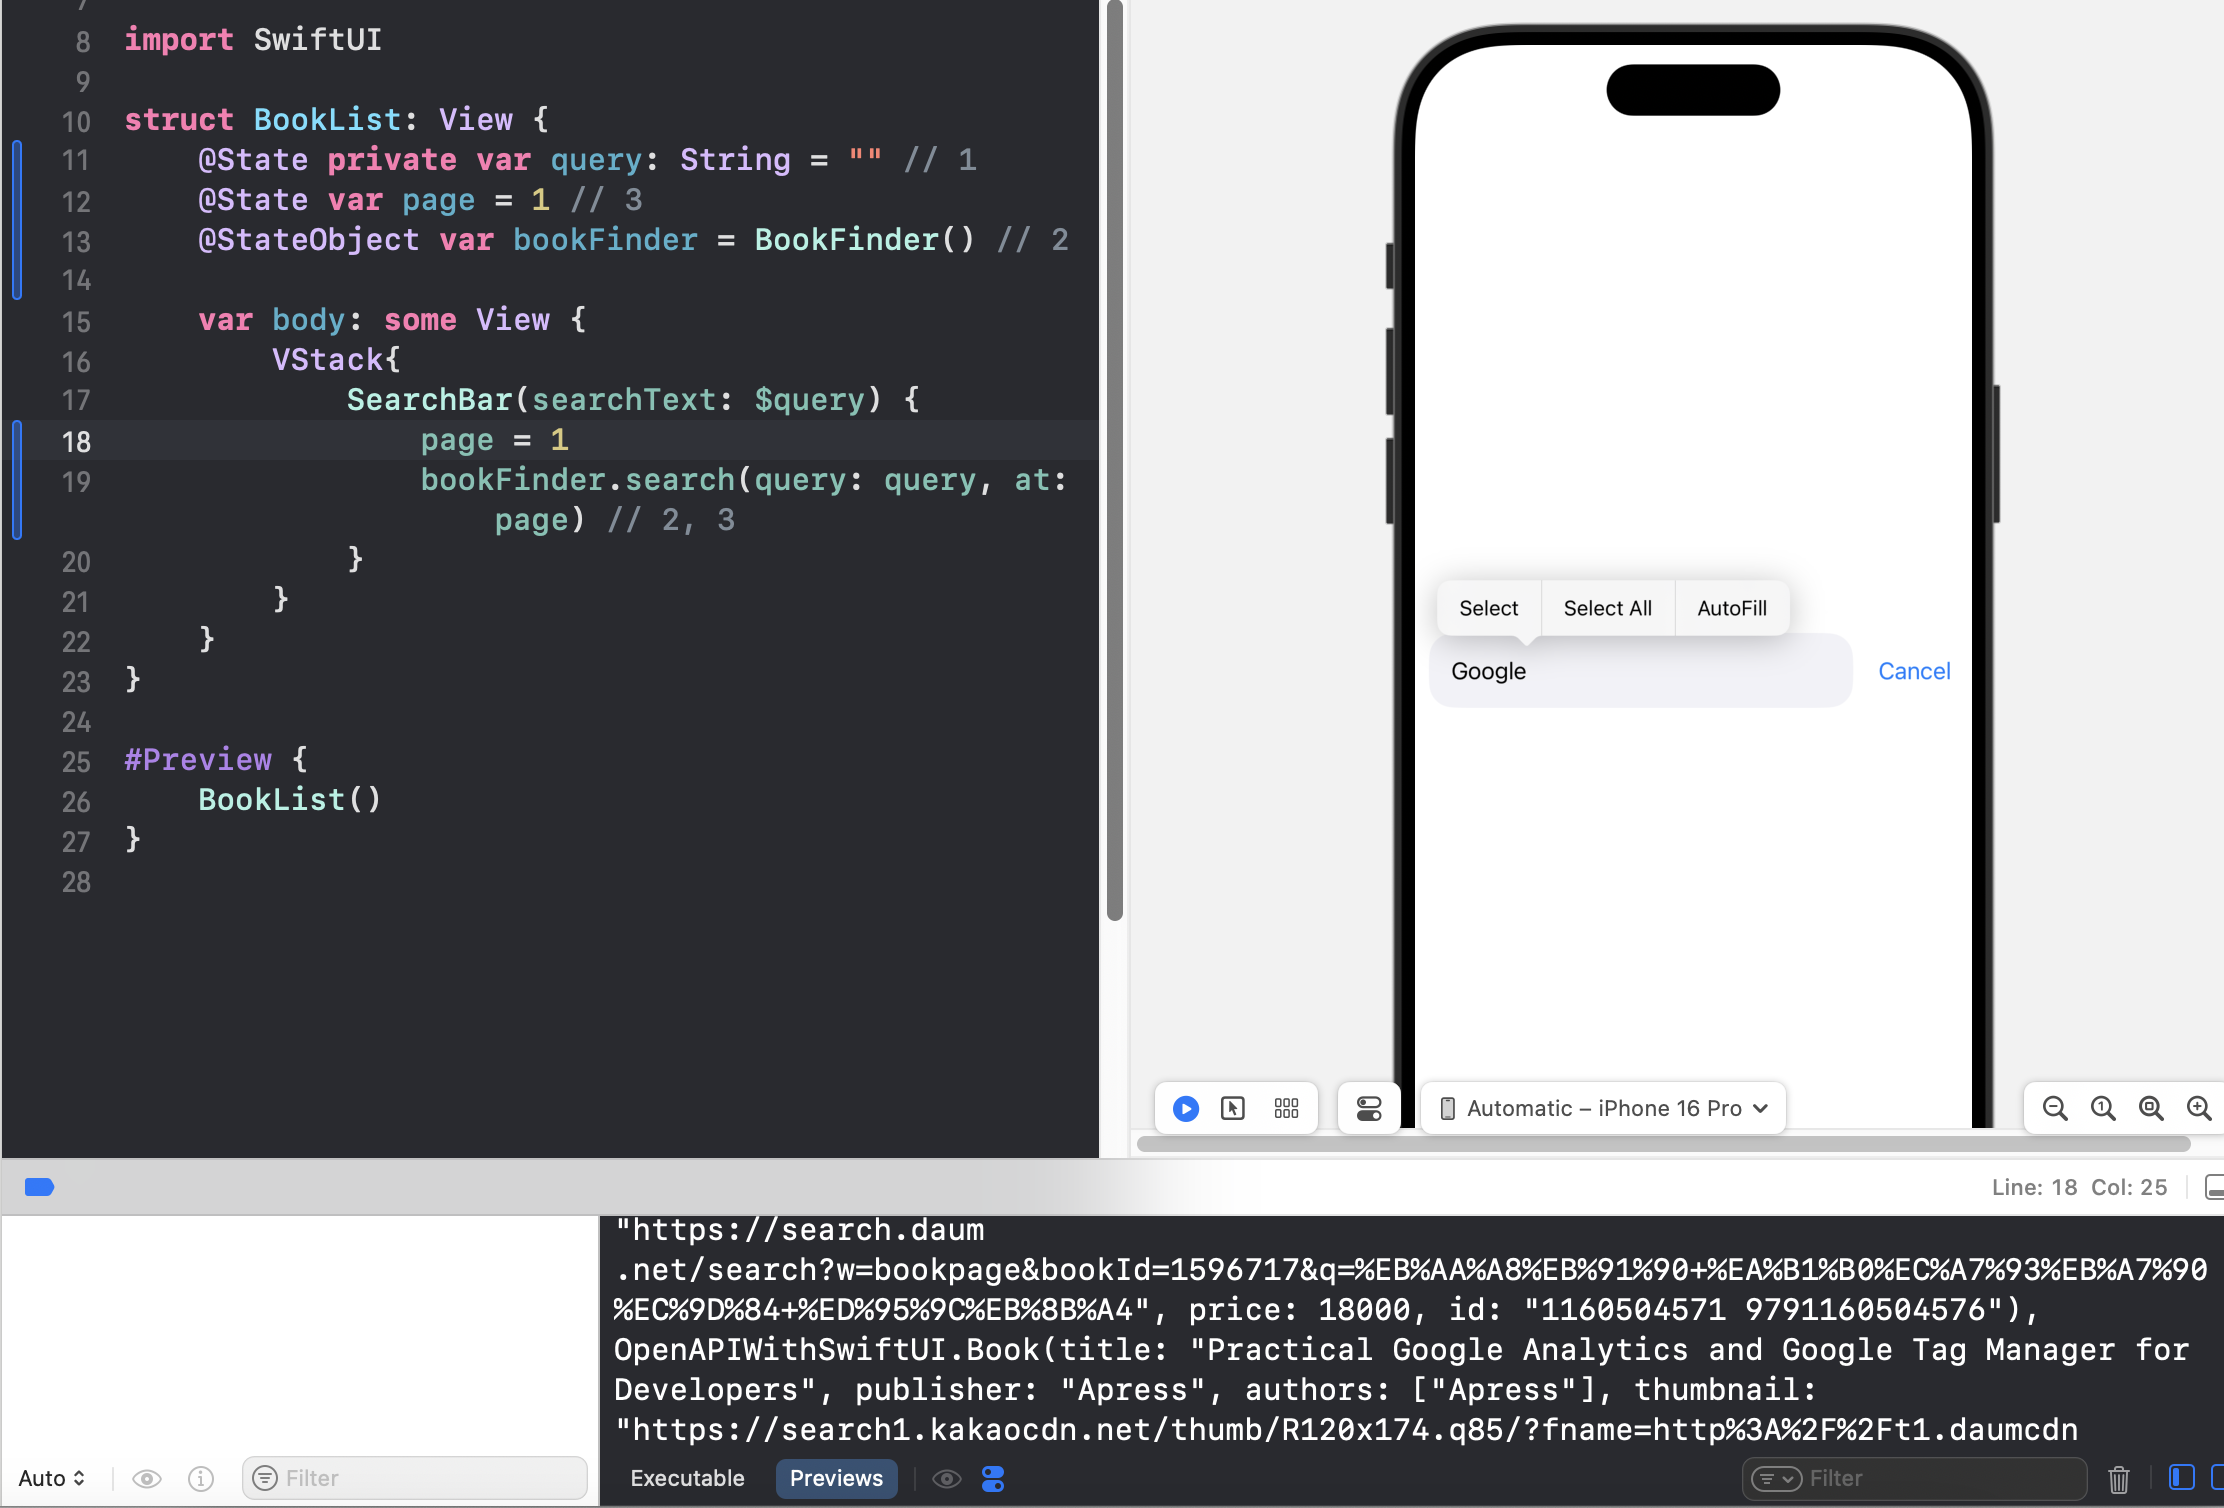Clear console with the trash icon
The height and width of the screenshot is (1508, 2224).
coord(2118,1478)
